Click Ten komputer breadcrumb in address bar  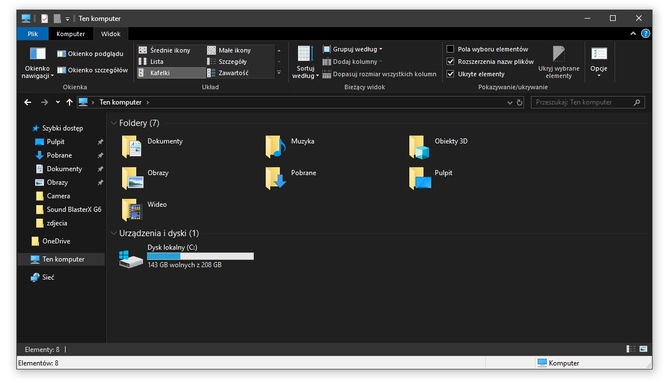tap(120, 103)
